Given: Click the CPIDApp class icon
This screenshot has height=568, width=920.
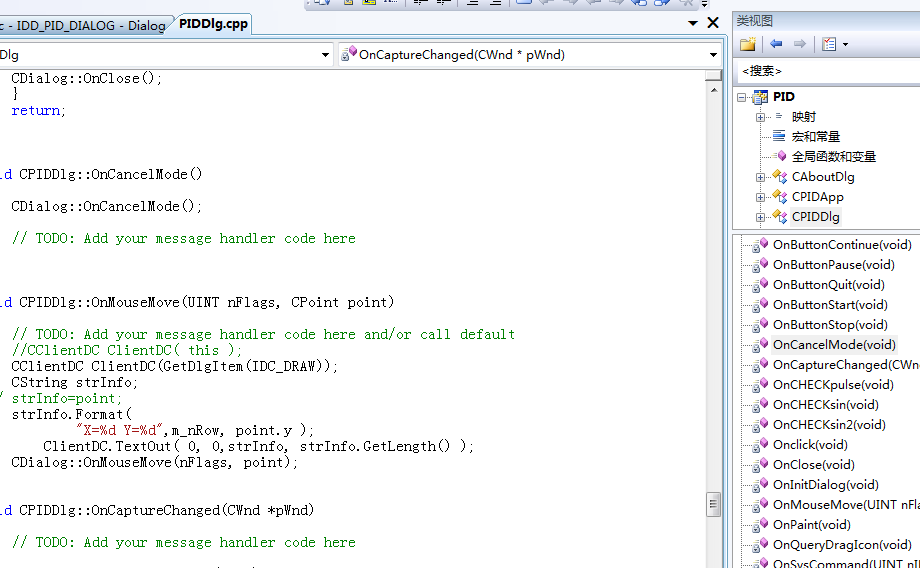Looking at the screenshot, I should (x=780, y=196).
